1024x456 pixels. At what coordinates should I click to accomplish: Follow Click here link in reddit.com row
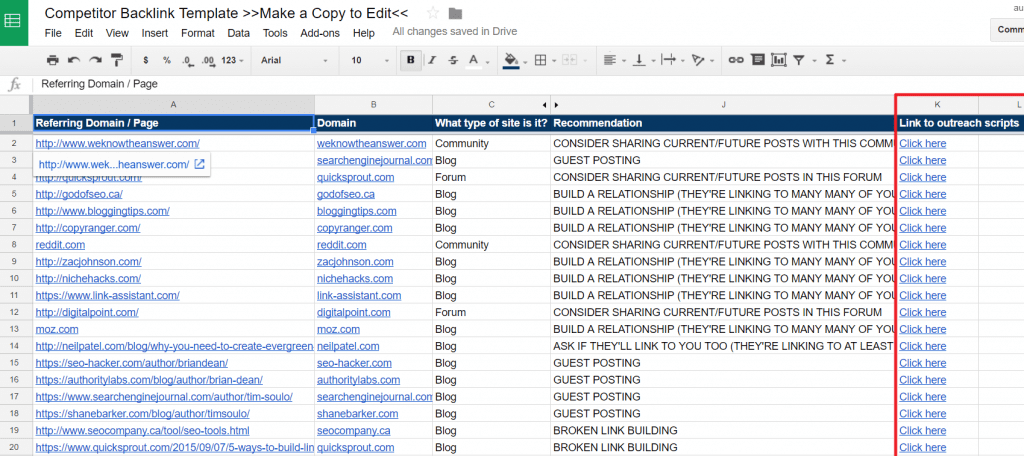click(x=922, y=245)
